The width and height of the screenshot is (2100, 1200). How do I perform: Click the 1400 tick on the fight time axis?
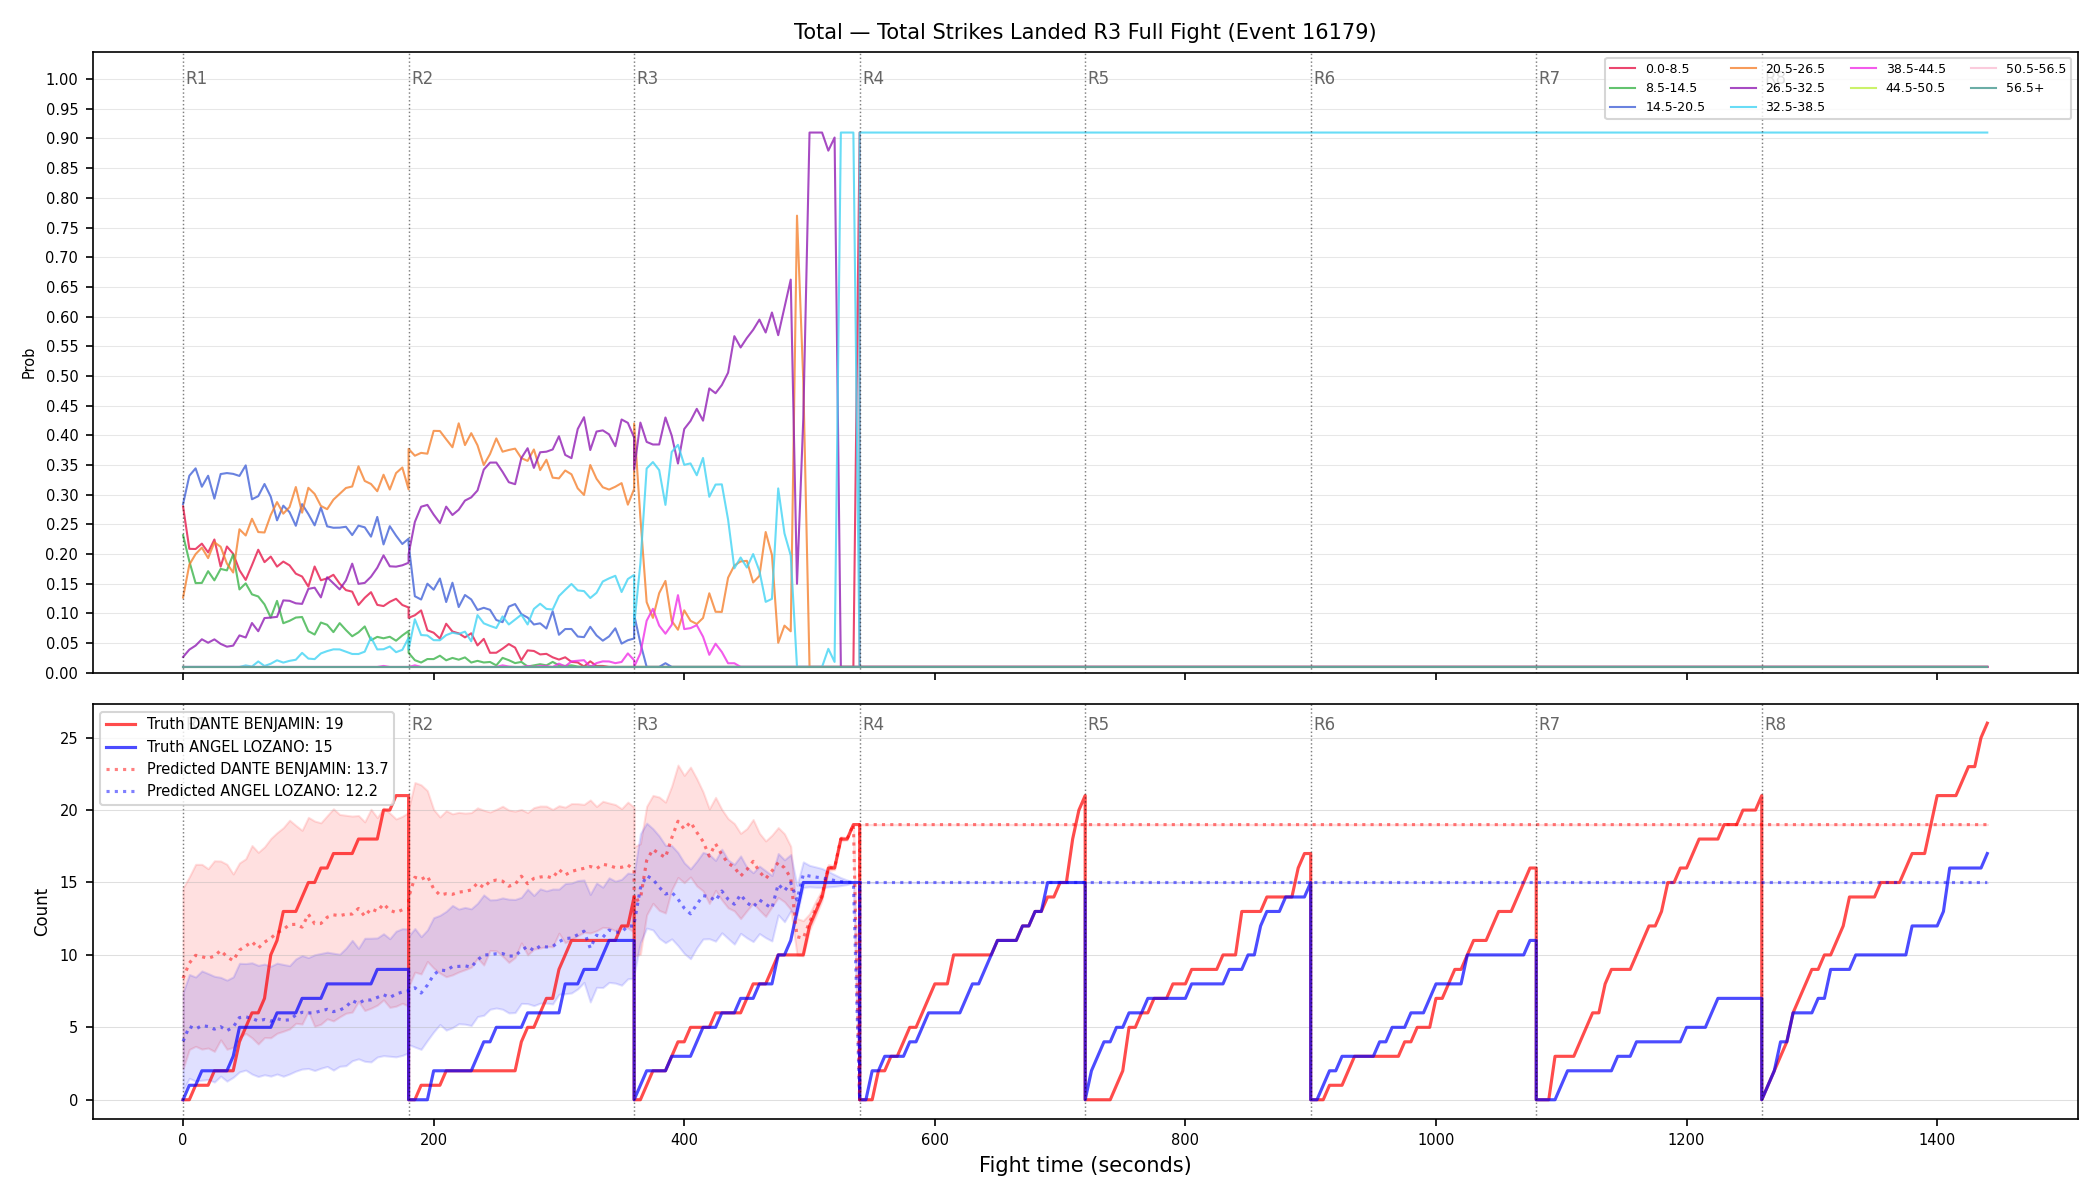1937,1138
